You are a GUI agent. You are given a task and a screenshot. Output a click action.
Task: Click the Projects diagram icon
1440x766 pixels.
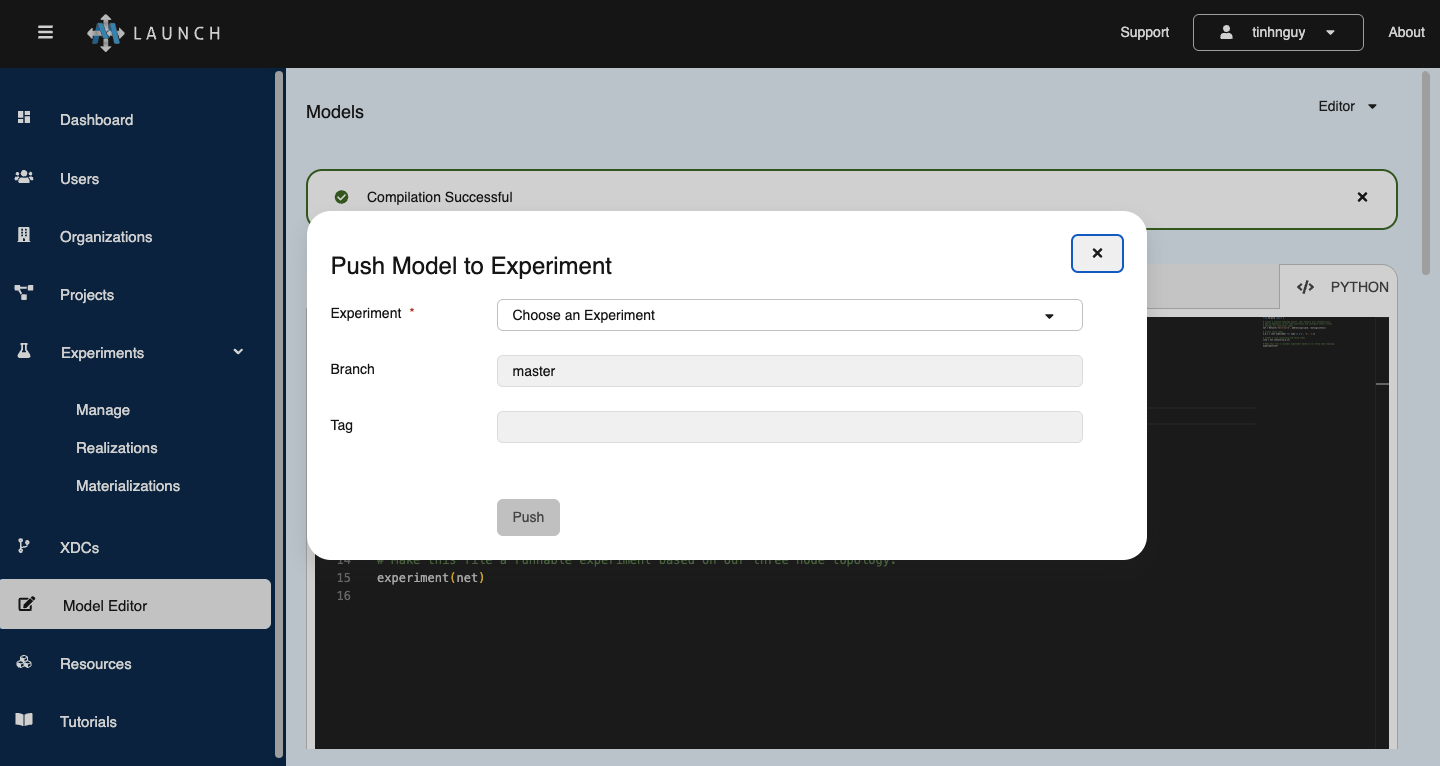(24, 293)
